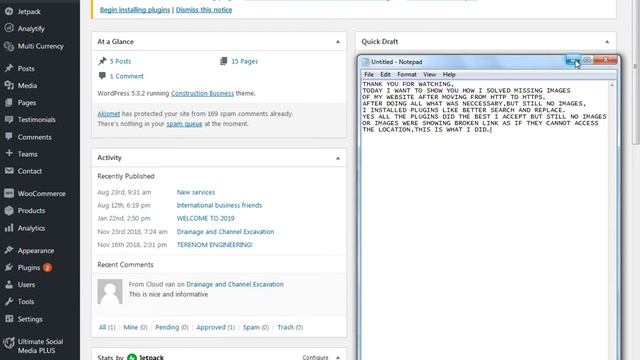Collapse the Activity widget
640x360 pixels.
(338, 158)
